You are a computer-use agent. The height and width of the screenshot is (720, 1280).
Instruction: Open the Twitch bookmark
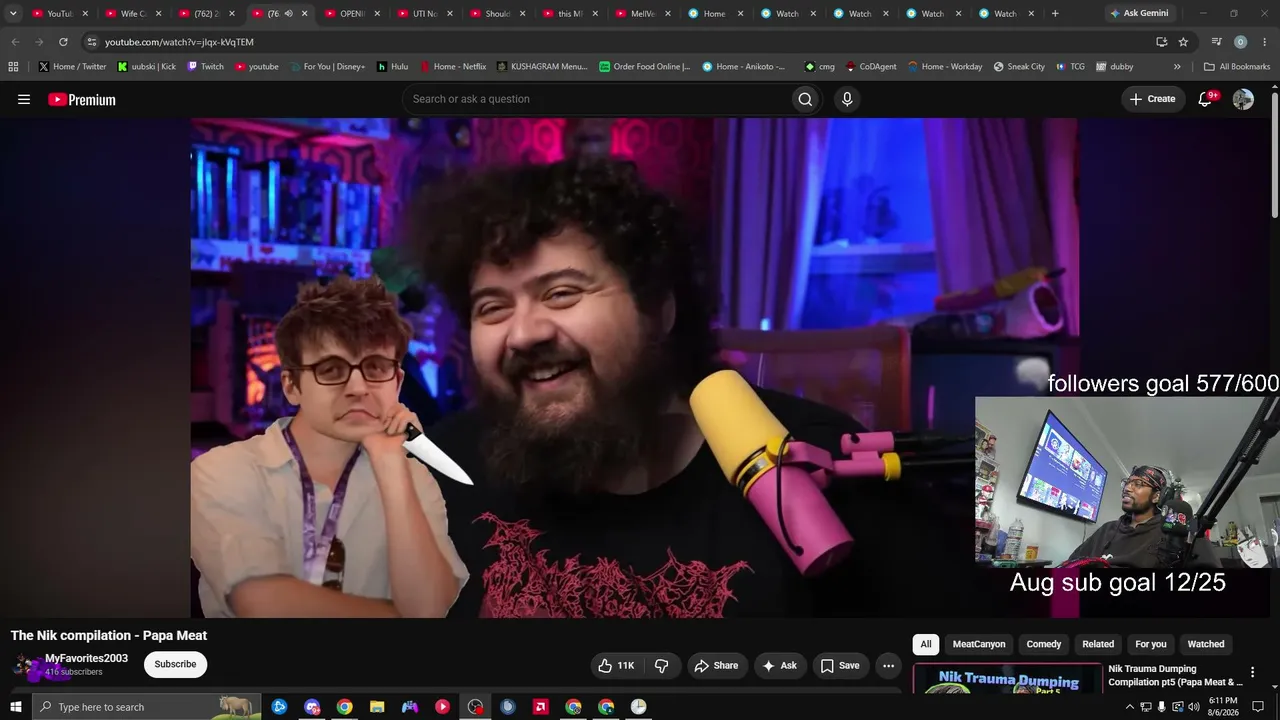coord(206,67)
